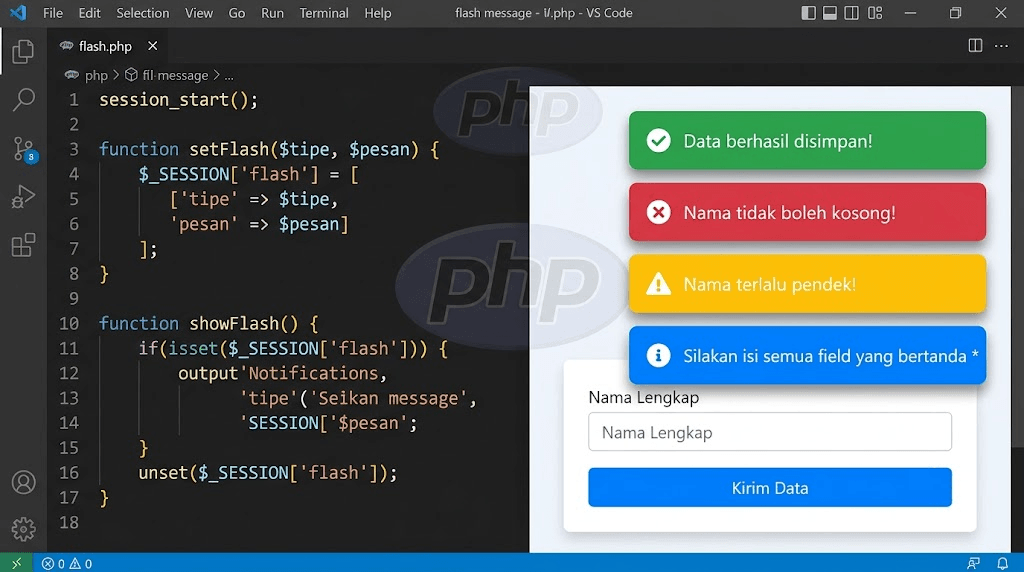The image size is (1024, 572).
Task: Open the Customize Layout icon
Action: 875,12
